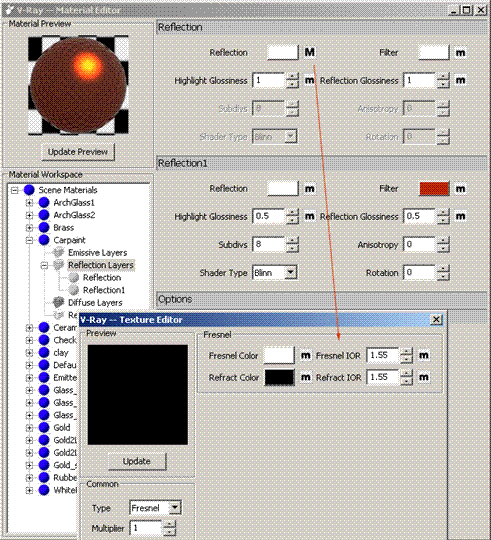Close the Texture Editor window
The height and width of the screenshot is (540, 491).
point(436,320)
